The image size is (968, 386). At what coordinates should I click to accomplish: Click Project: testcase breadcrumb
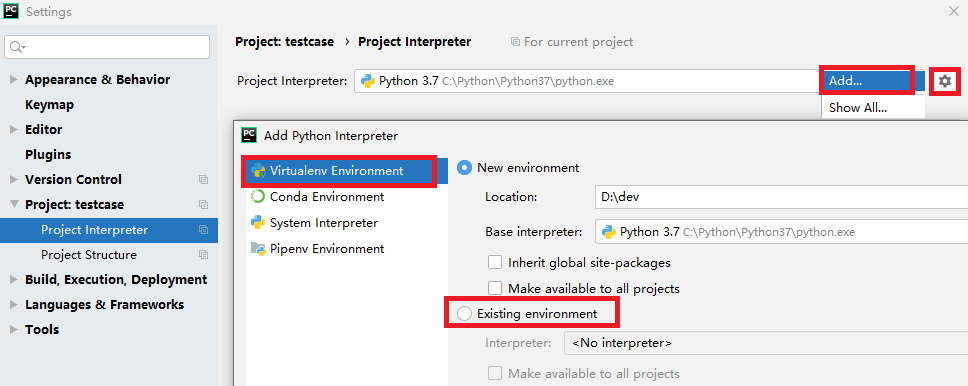[285, 42]
